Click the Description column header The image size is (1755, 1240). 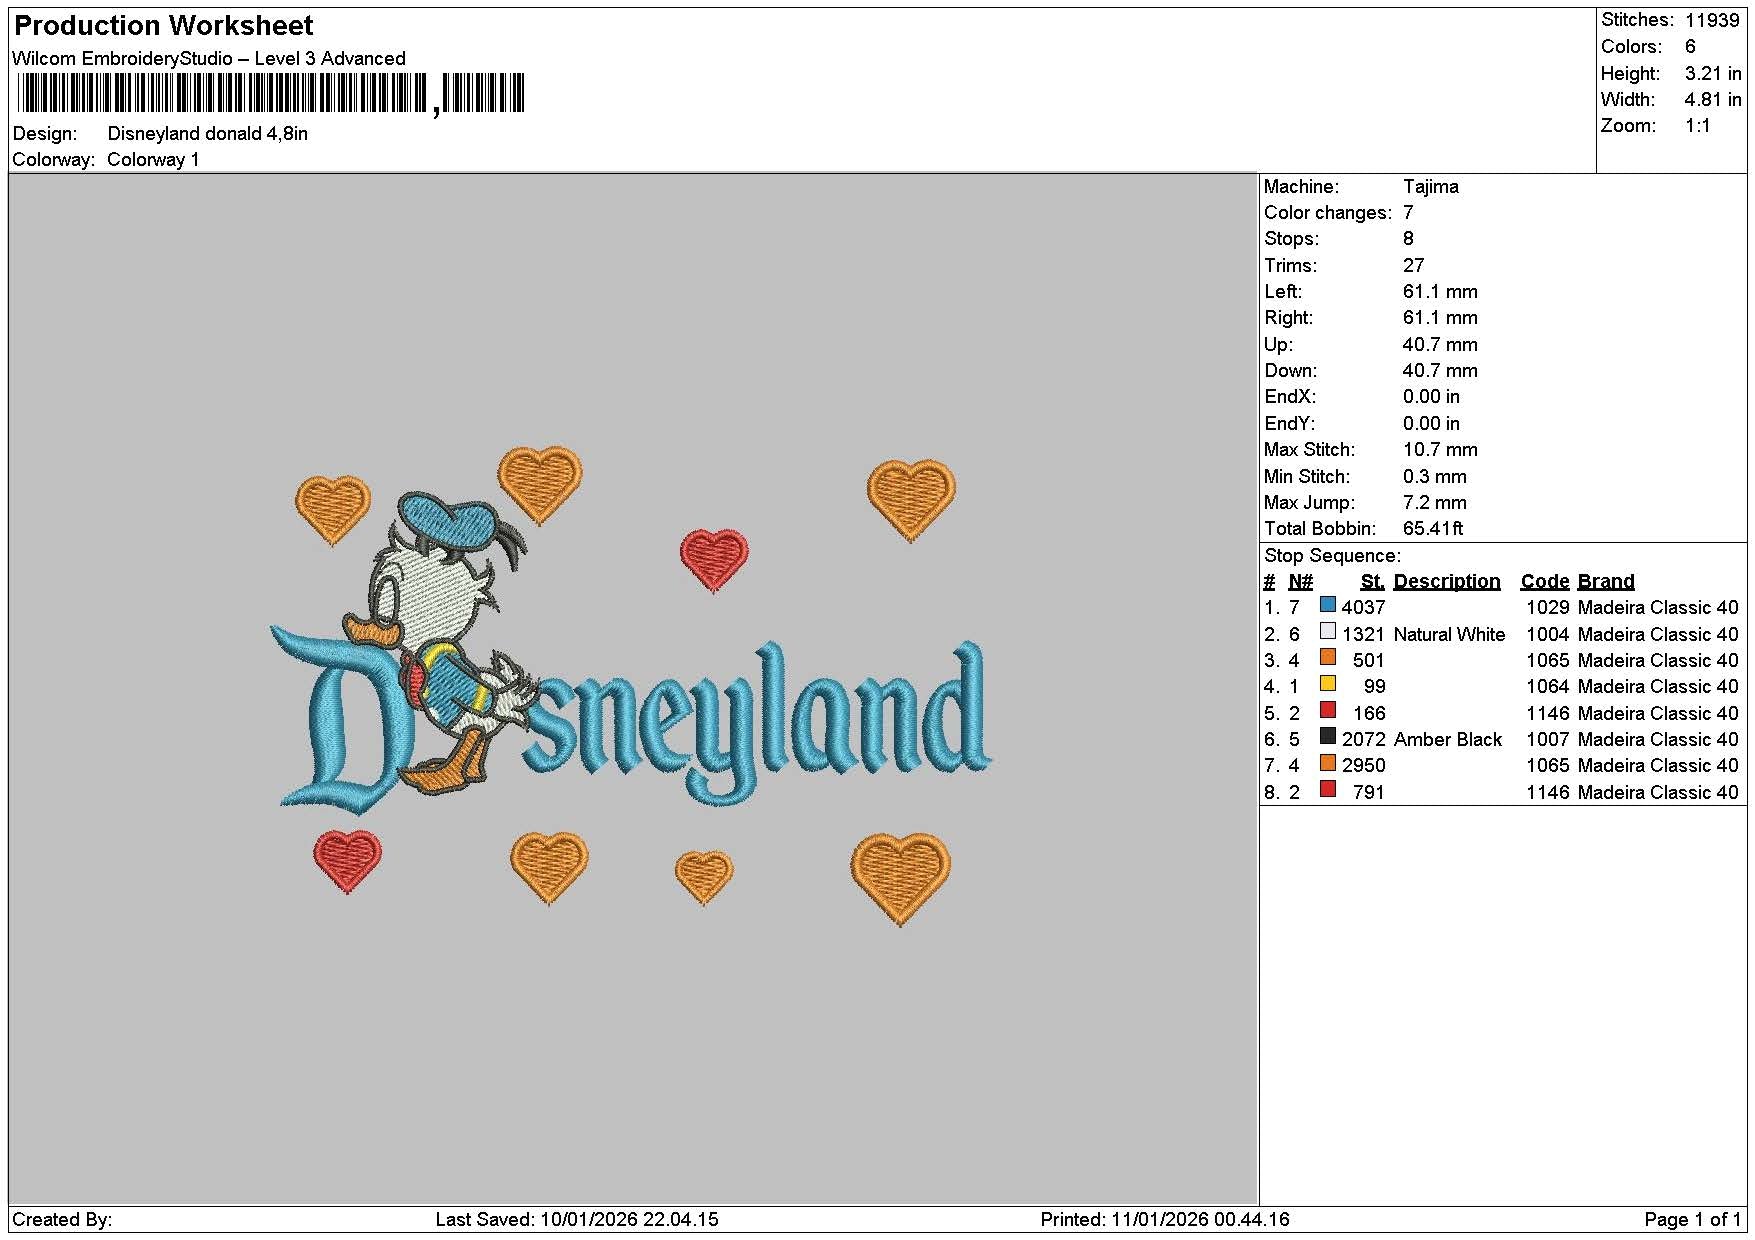(1446, 581)
